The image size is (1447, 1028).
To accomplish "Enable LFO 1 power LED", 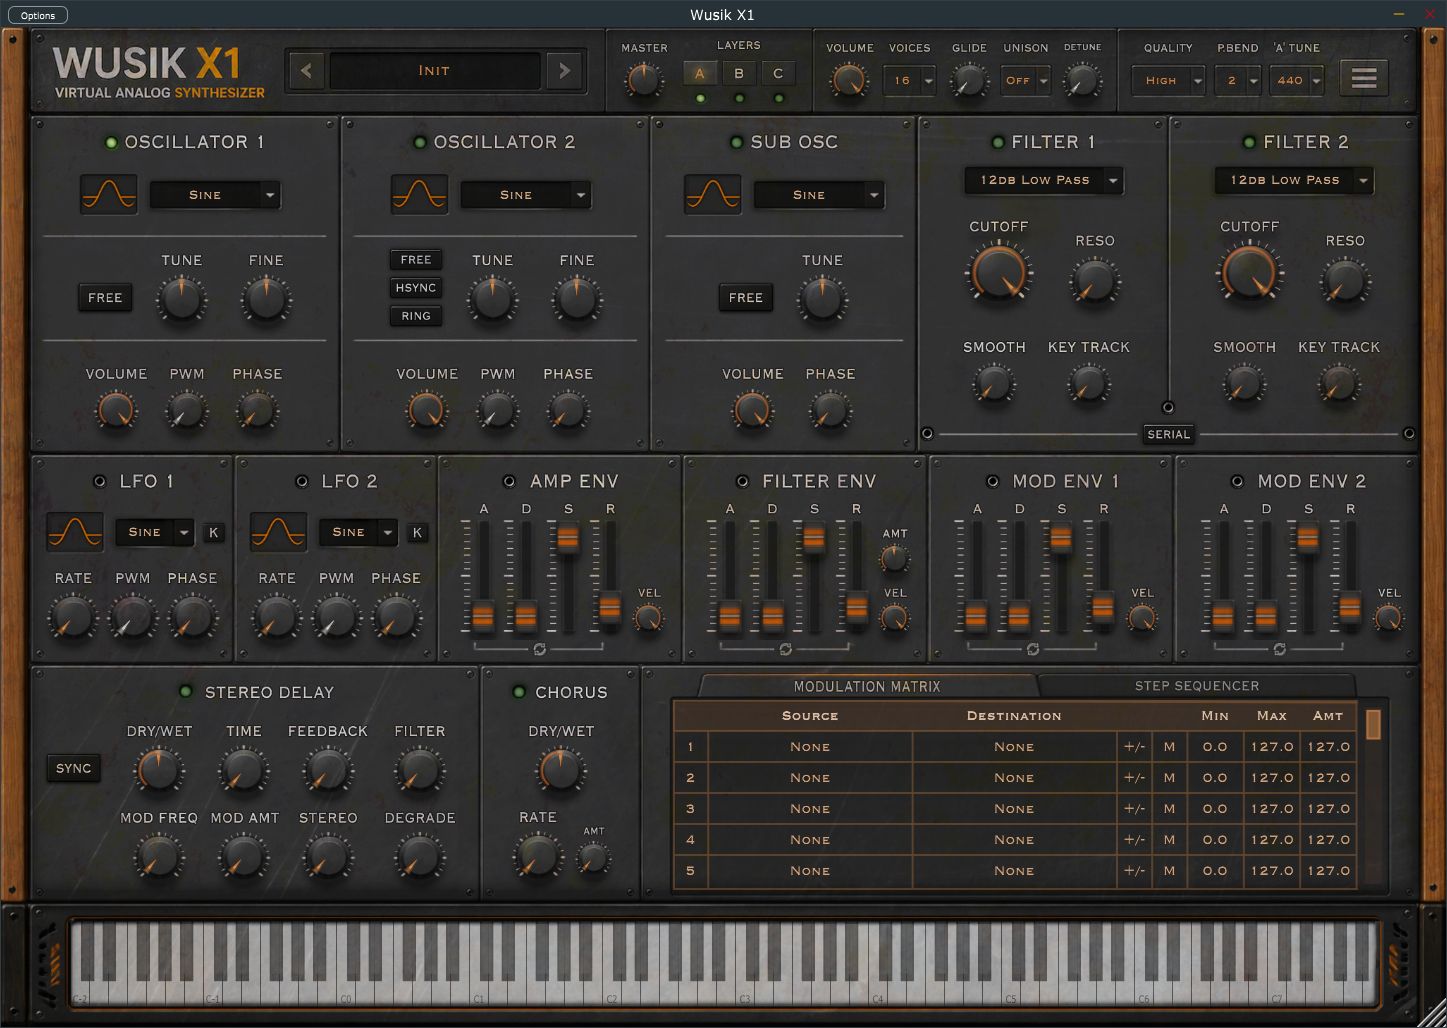I will (100, 481).
